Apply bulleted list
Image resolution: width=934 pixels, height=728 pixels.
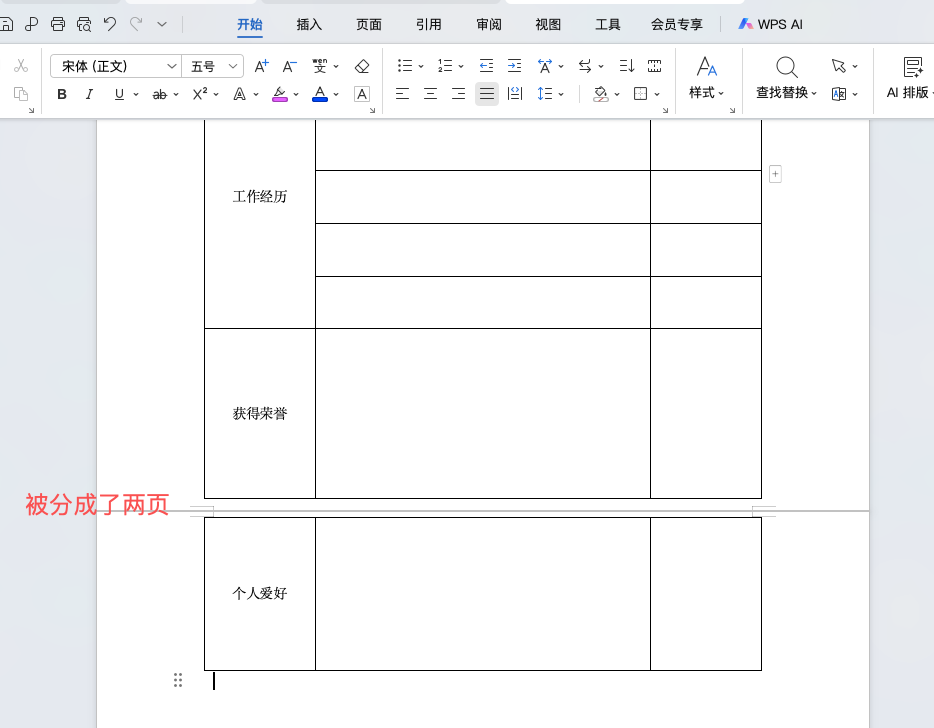coord(405,66)
